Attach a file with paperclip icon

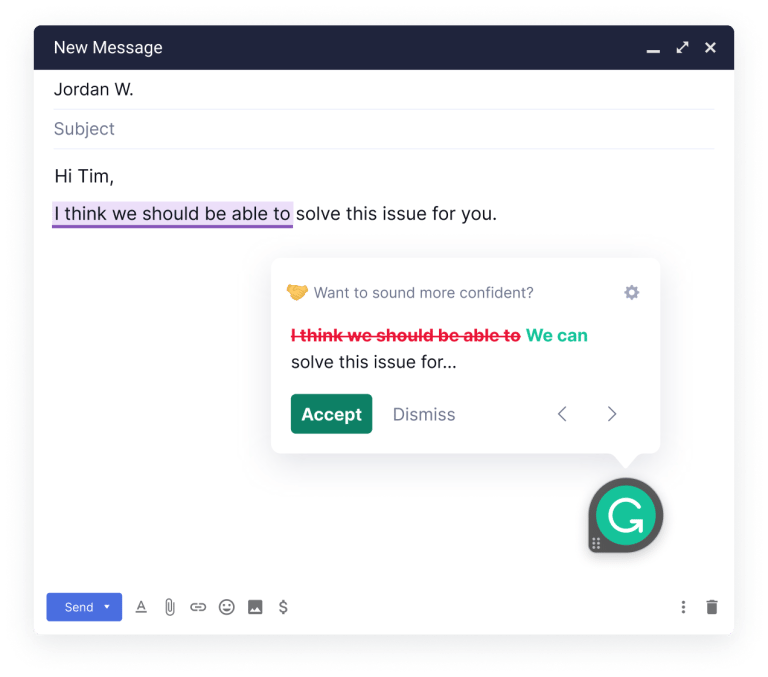point(169,607)
